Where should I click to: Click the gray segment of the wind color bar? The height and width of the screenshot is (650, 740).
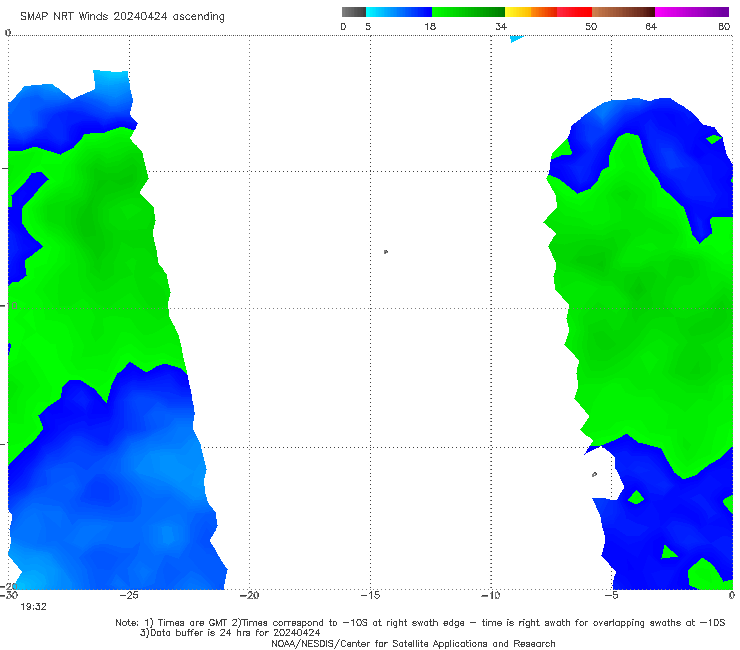pyautogui.click(x=354, y=12)
